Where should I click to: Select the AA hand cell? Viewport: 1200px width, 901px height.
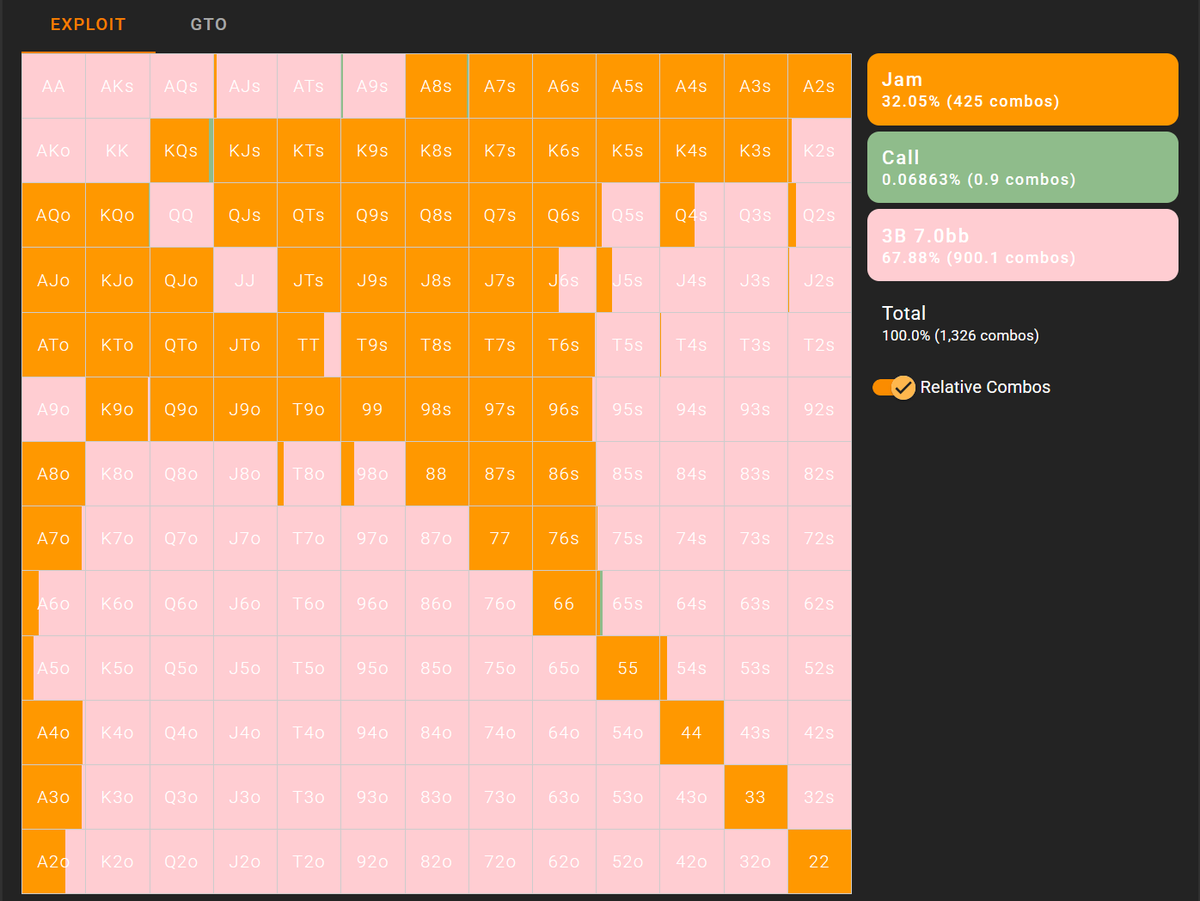pos(53,86)
